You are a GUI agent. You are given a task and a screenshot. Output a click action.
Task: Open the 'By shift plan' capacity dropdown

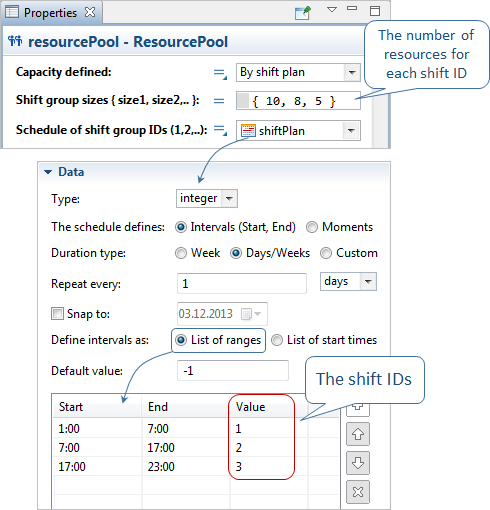(298, 72)
